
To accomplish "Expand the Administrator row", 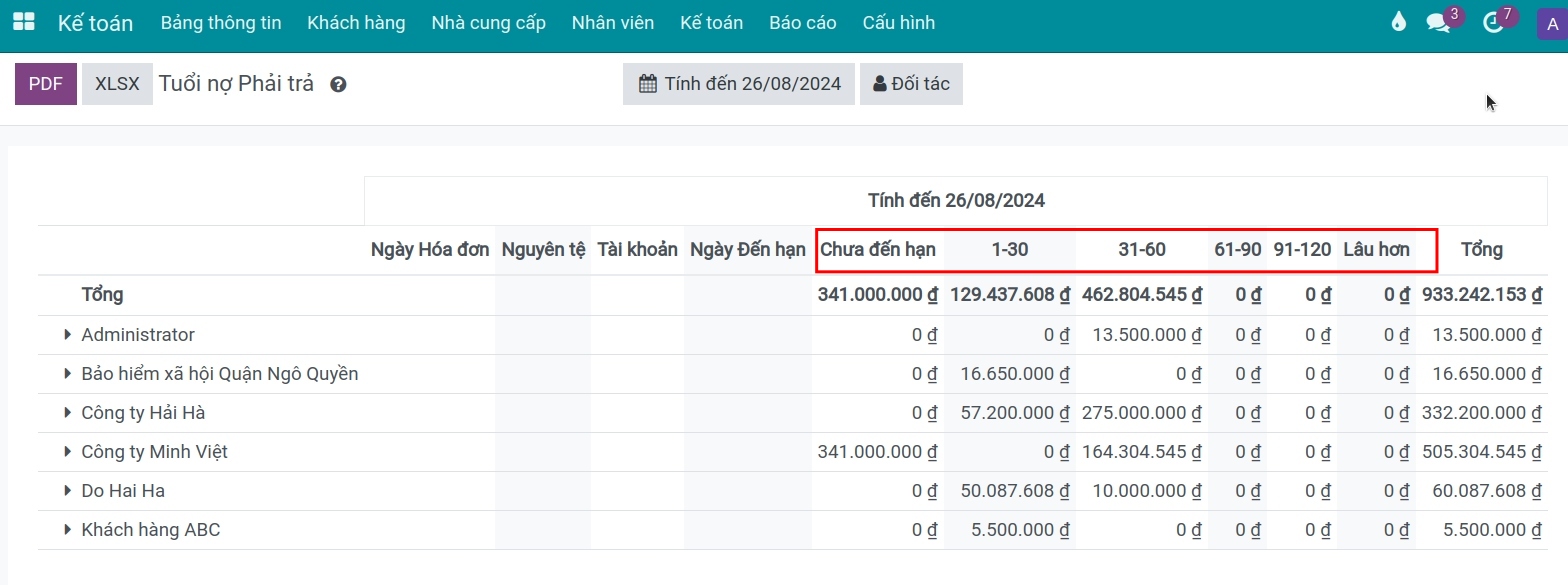I will [67, 334].
